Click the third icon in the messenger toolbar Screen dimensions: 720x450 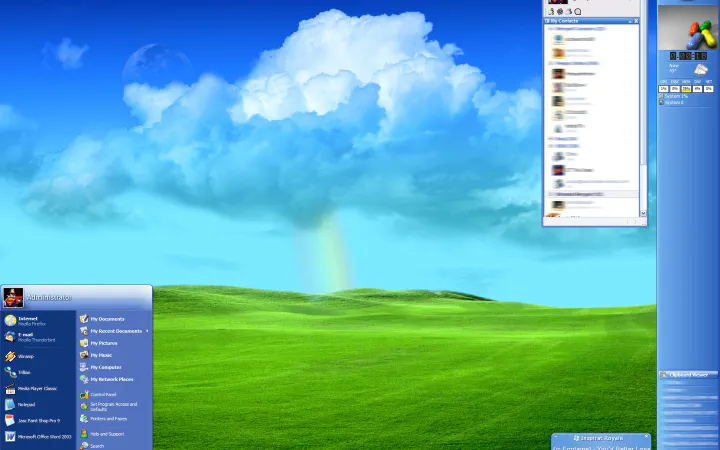coord(569,11)
